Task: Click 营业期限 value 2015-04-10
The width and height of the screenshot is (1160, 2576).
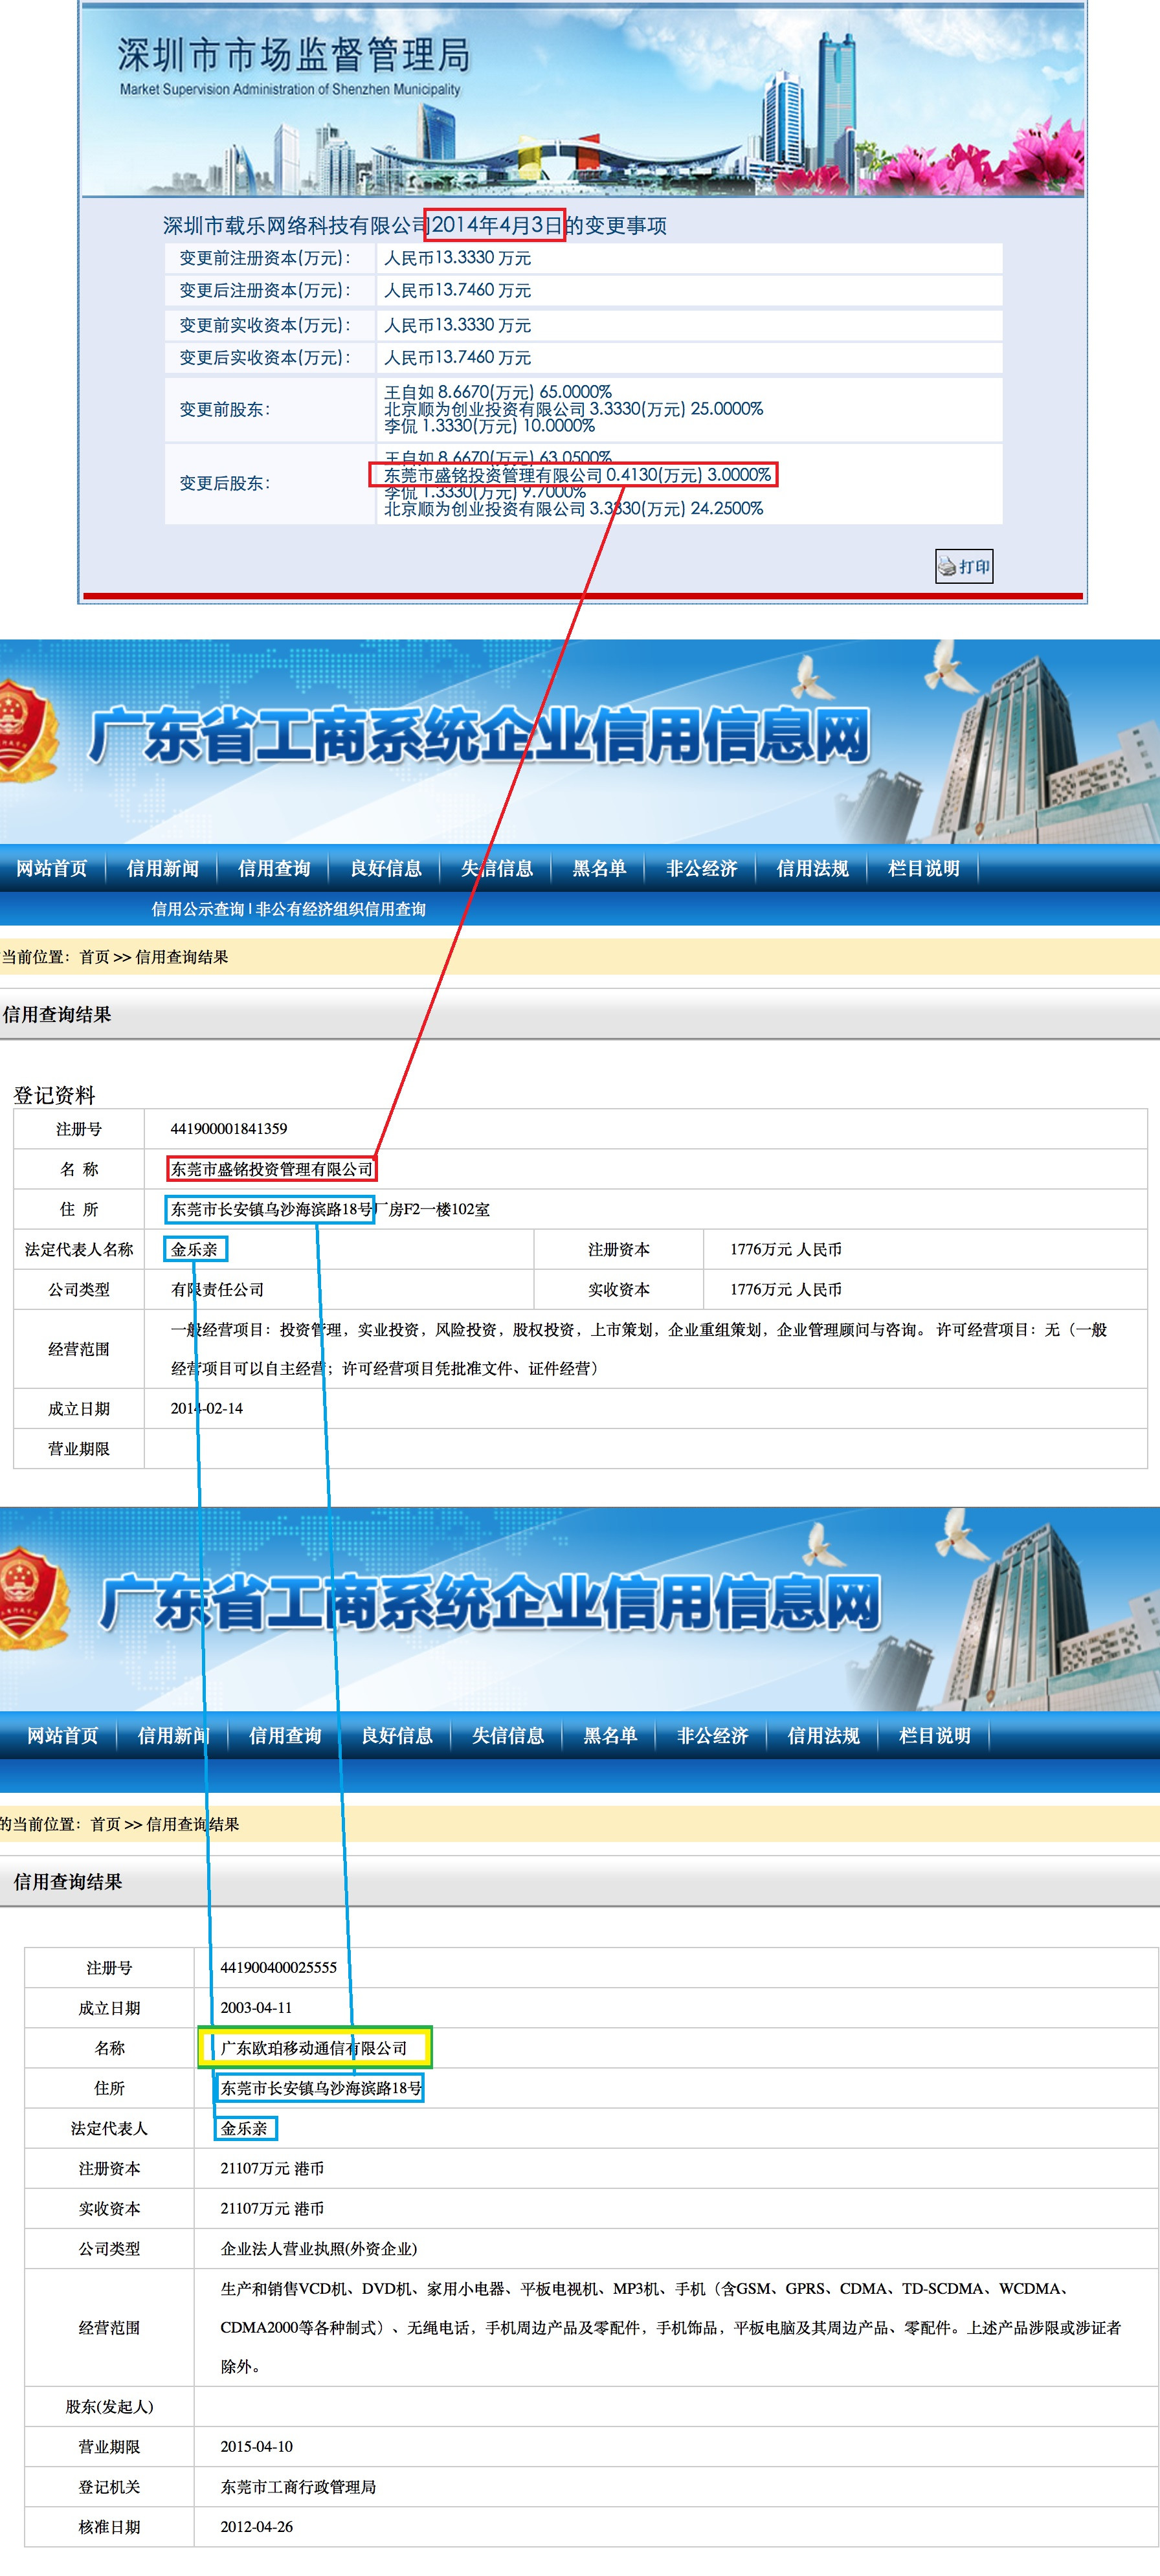Action: pos(257,2446)
